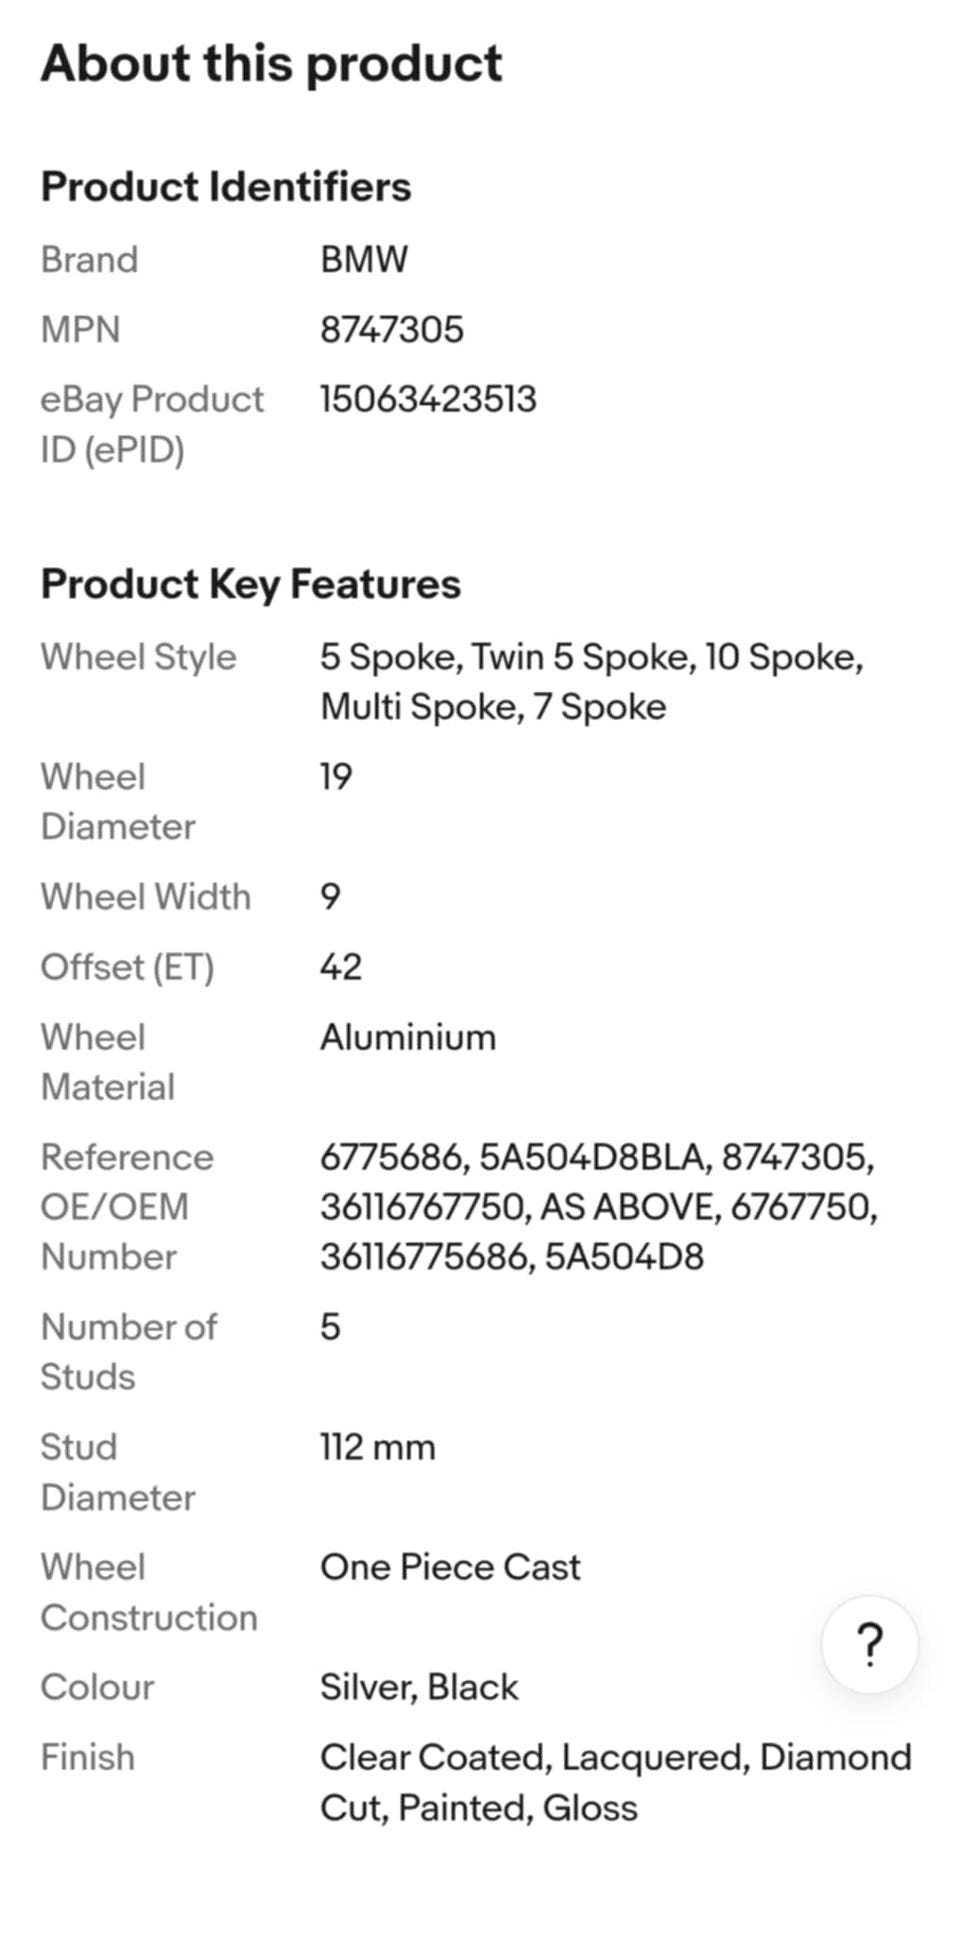Image resolution: width=960 pixels, height=1935 pixels.
Task: Click the Wheel Style label
Action: click(x=138, y=657)
